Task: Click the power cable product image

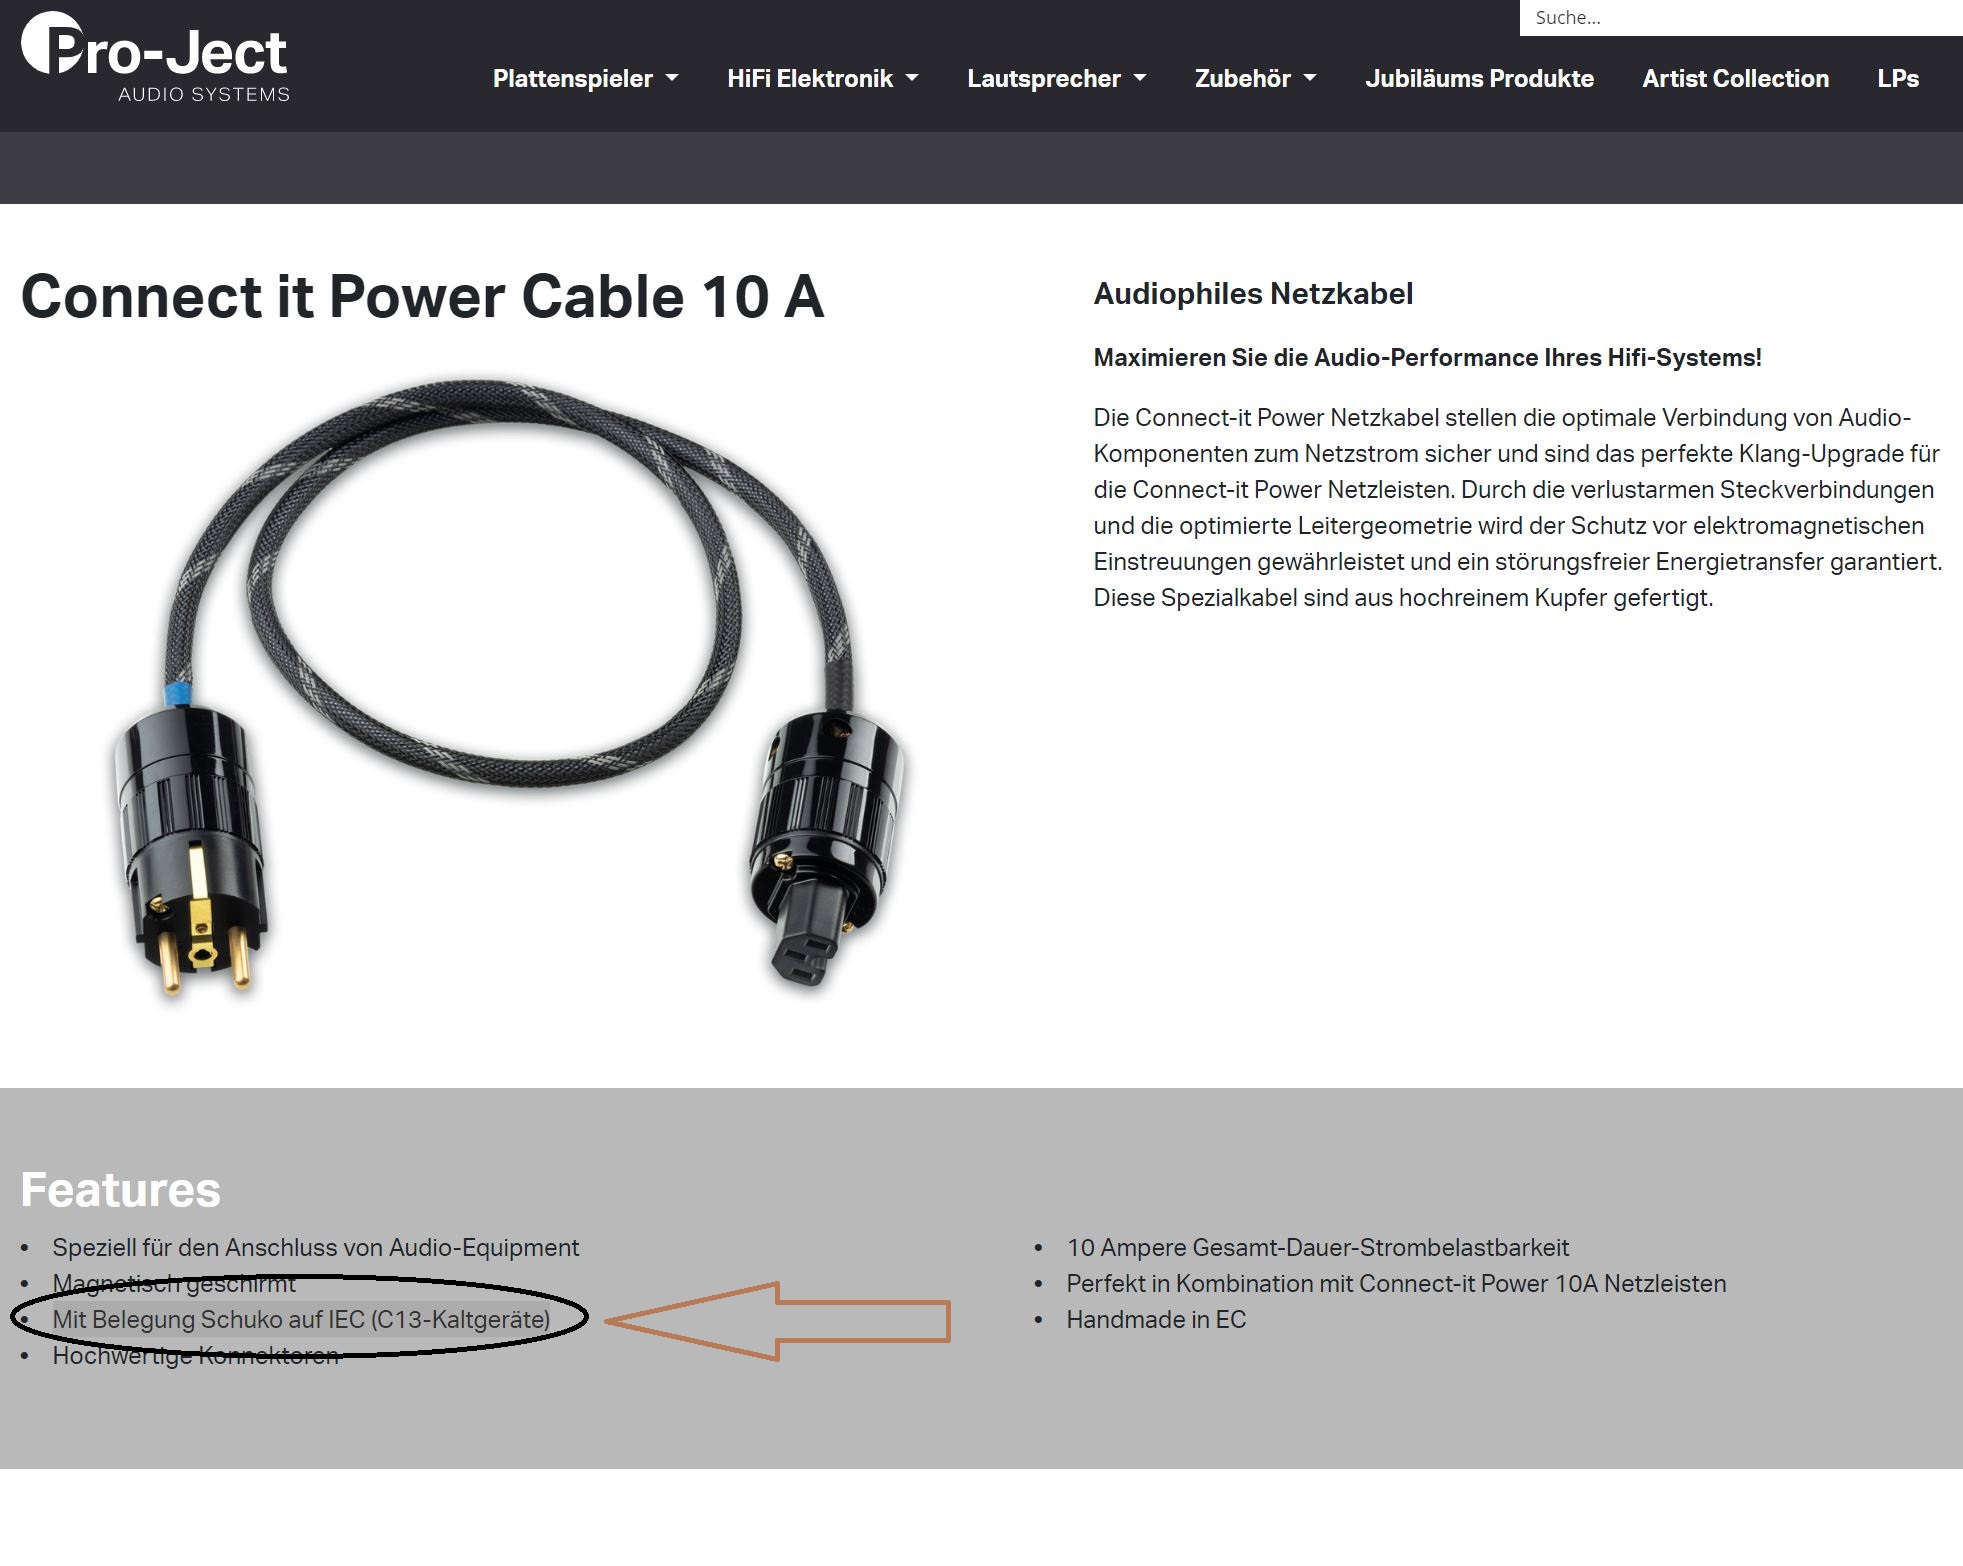Action: (510, 688)
